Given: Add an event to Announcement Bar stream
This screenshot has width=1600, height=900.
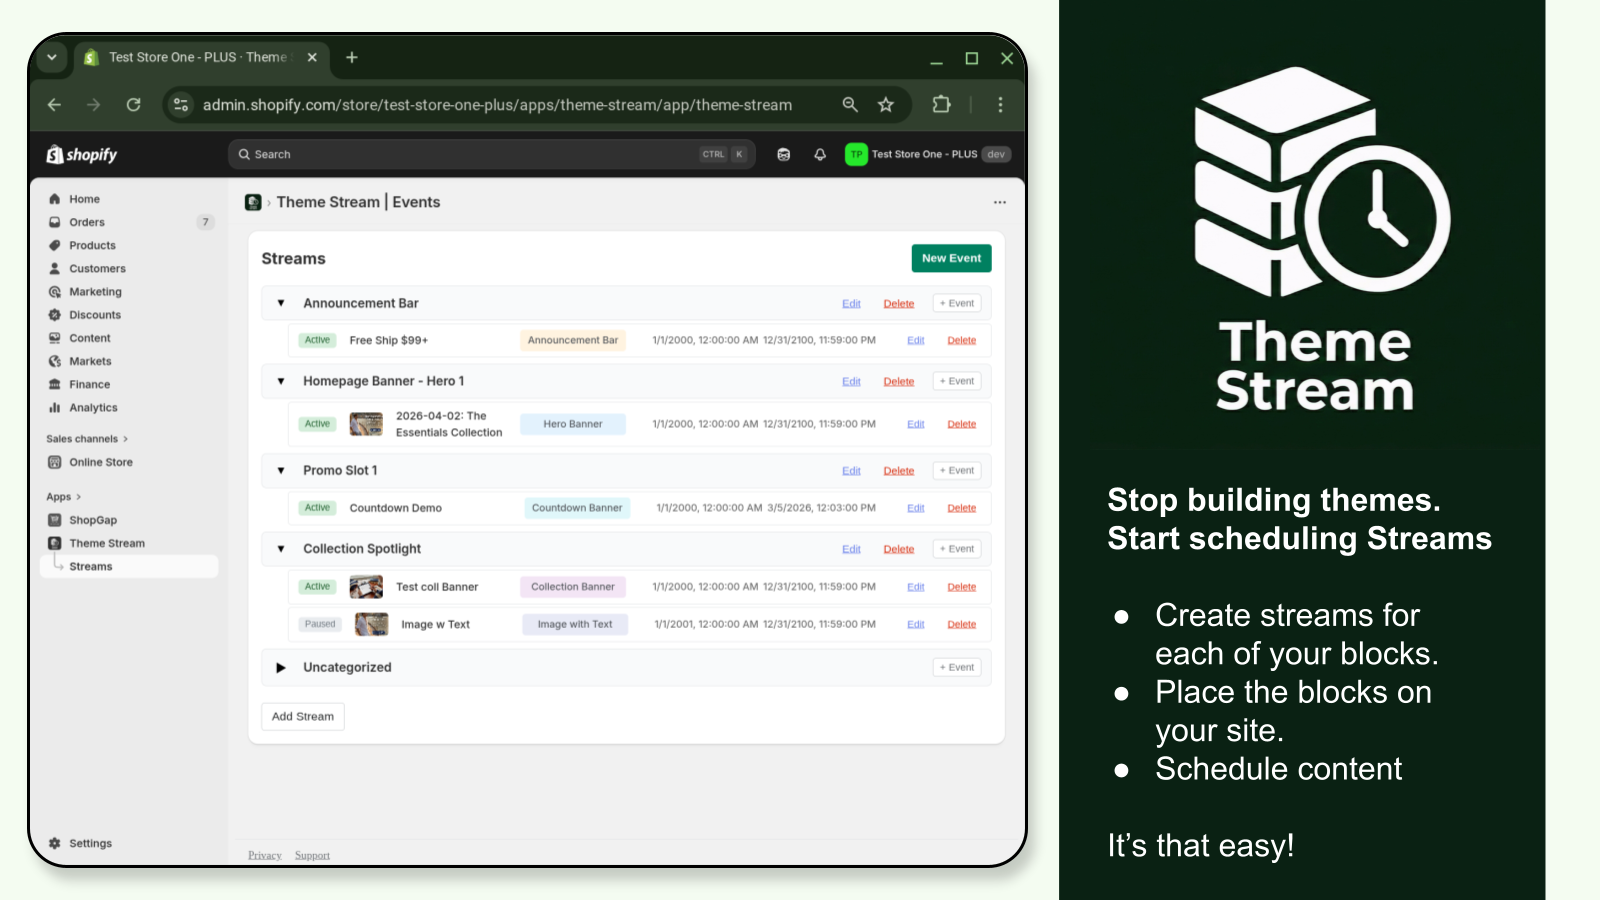Looking at the screenshot, I should [957, 303].
